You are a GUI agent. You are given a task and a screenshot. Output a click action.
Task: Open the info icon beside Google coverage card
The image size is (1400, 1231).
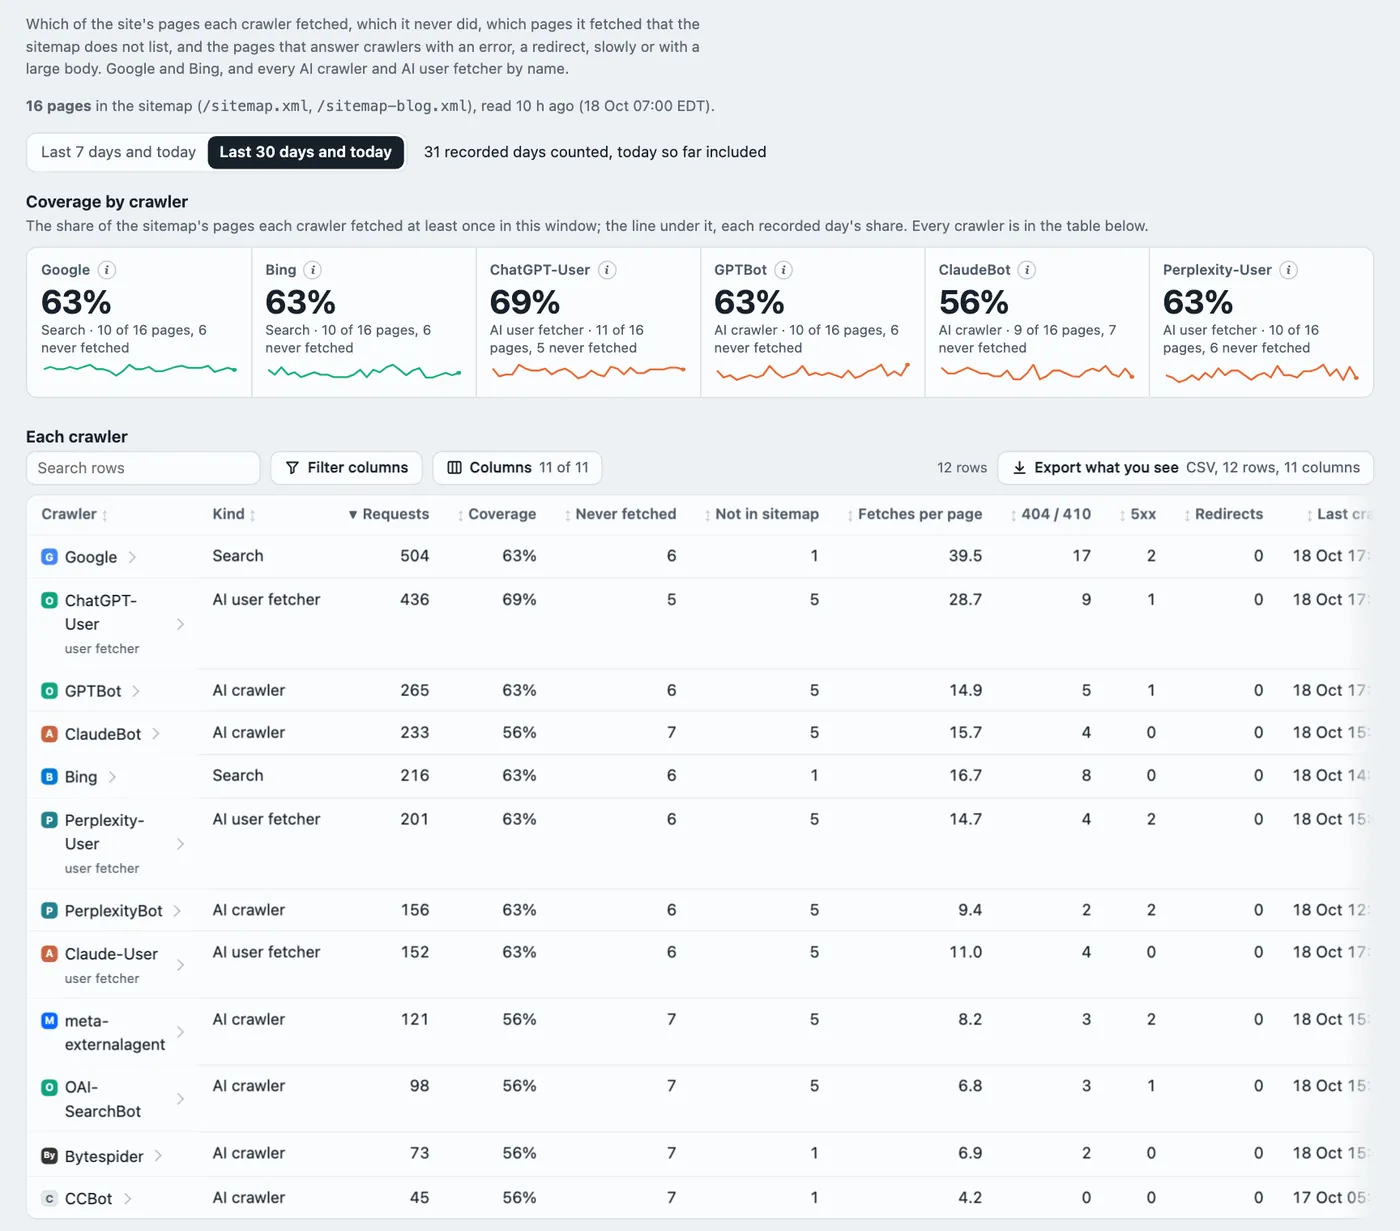coord(107,270)
